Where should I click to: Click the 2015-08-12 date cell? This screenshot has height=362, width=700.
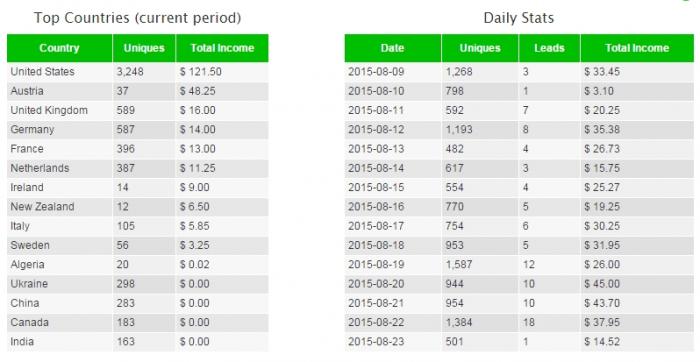pyautogui.click(x=393, y=129)
